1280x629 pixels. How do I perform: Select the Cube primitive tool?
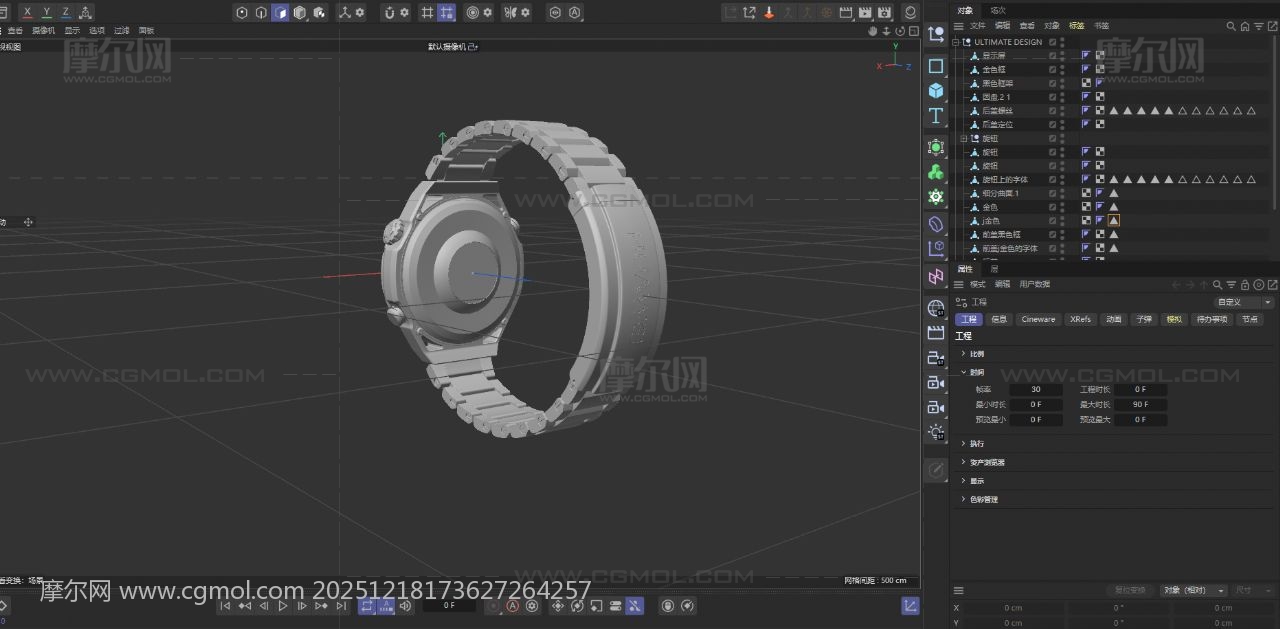[x=936, y=91]
